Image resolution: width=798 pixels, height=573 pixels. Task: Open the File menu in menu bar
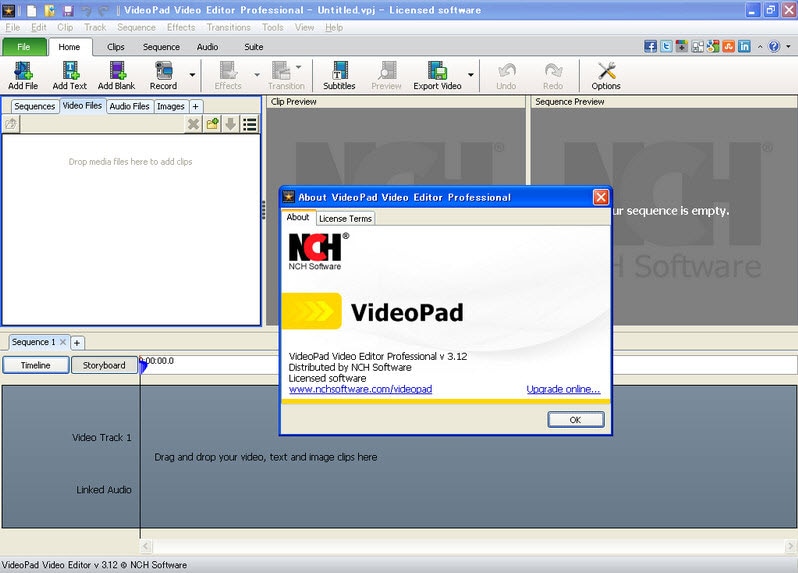[x=13, y=27]
